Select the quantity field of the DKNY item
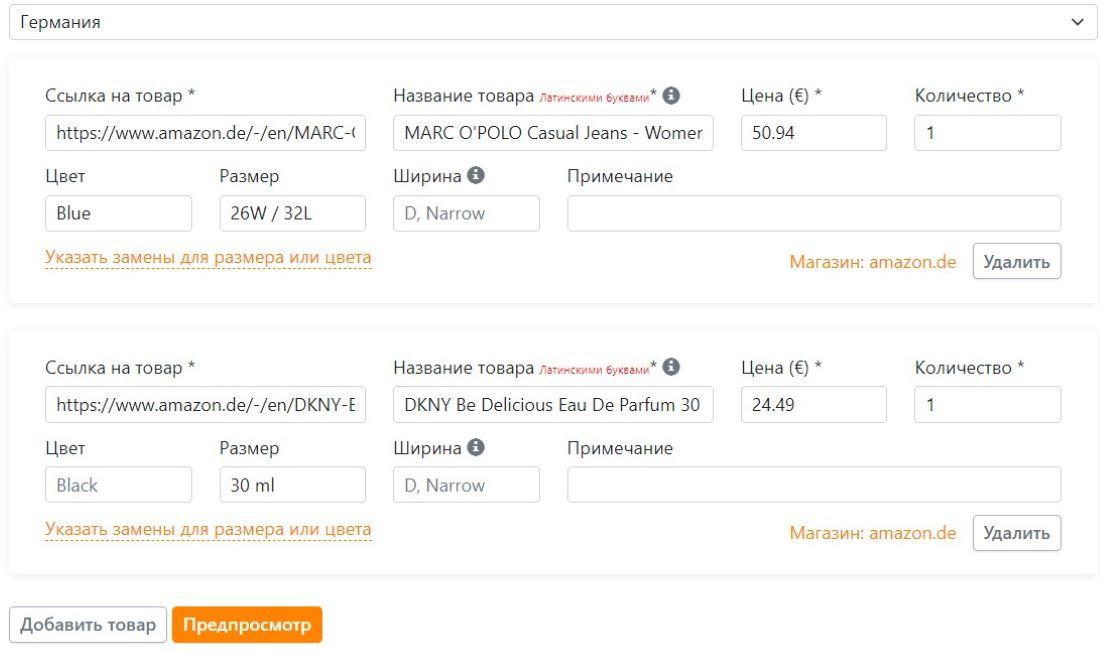Viewport: 1100px width, 651px height. pyautogui.click(x=986, y=405)
